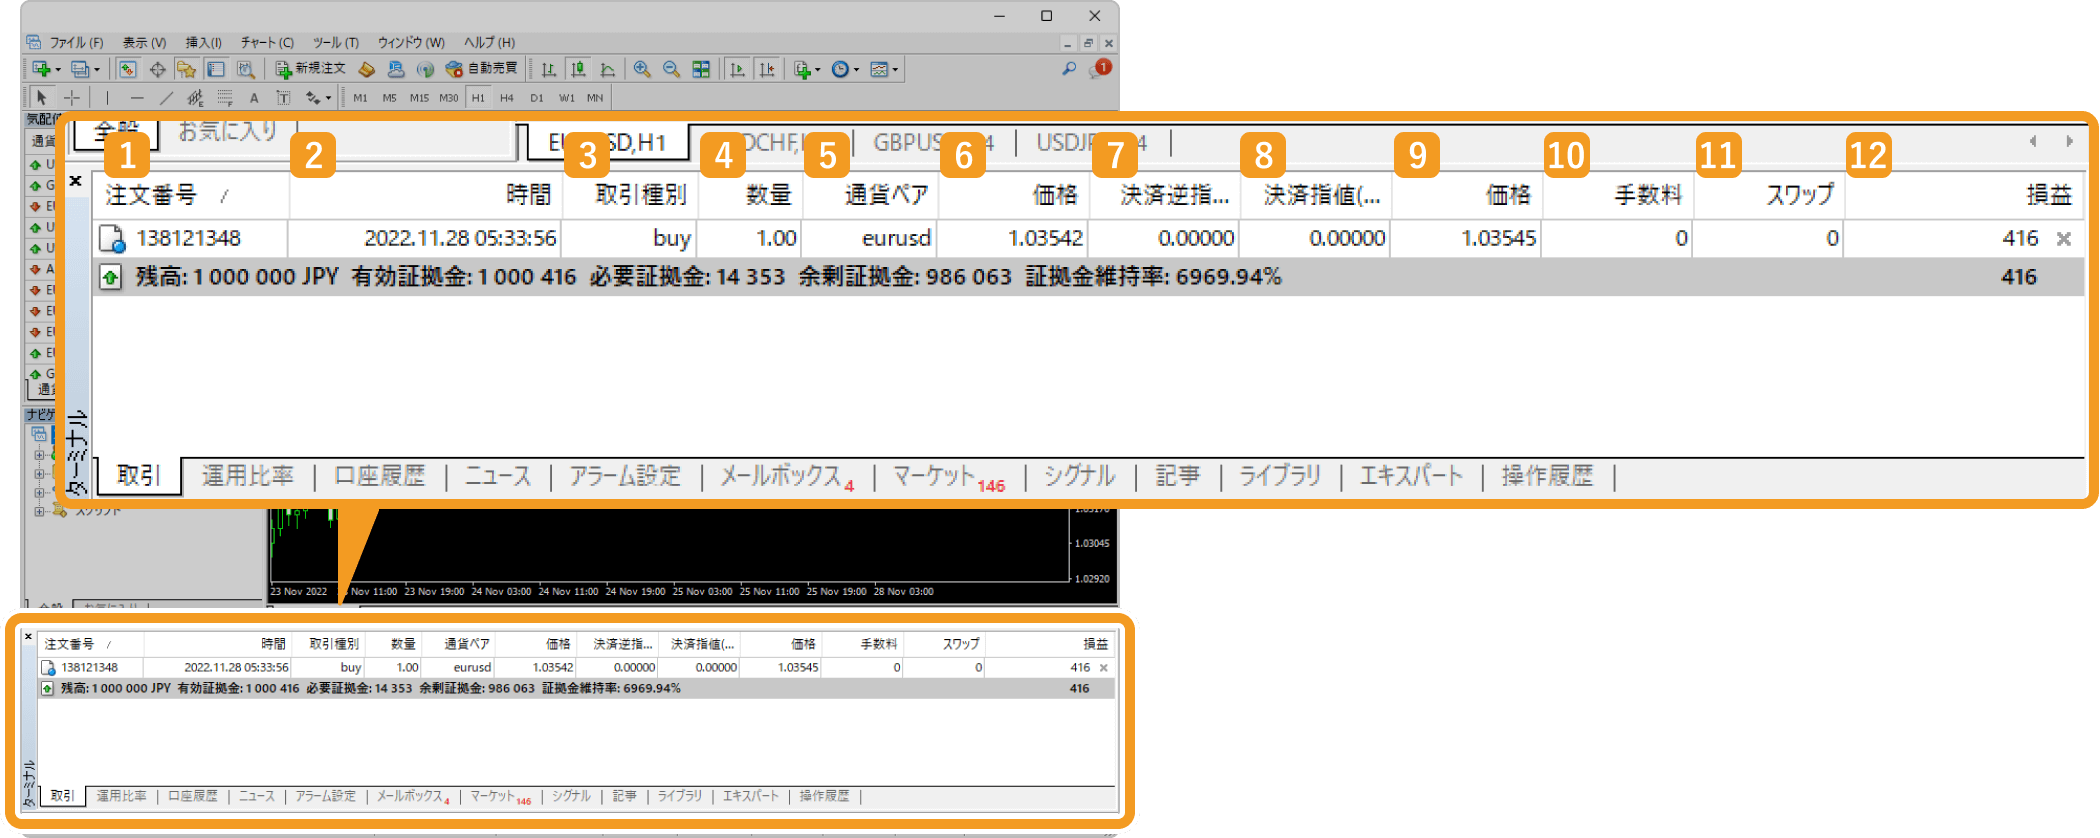Expand the Profiles dropdown arrow

(x=97, y=70)
